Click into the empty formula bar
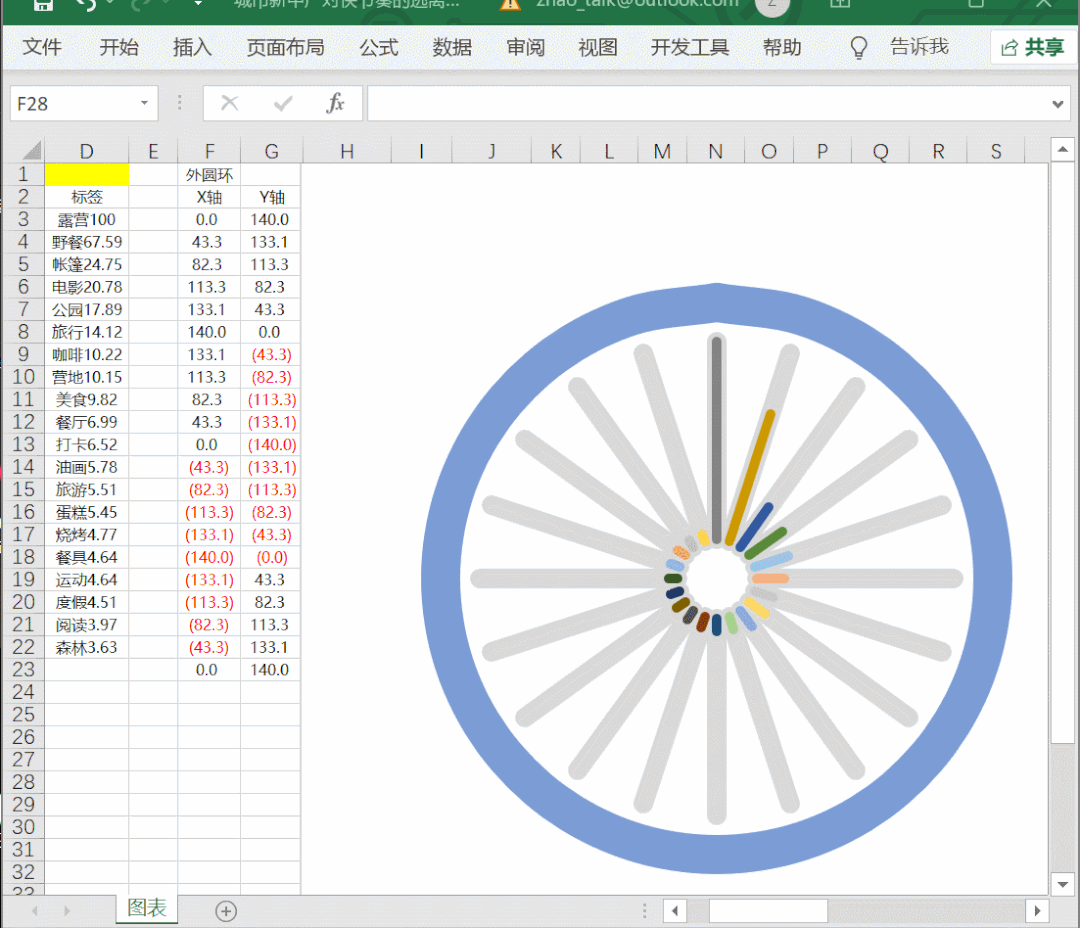Screen dimensions: 1080x928 (708, 103)
